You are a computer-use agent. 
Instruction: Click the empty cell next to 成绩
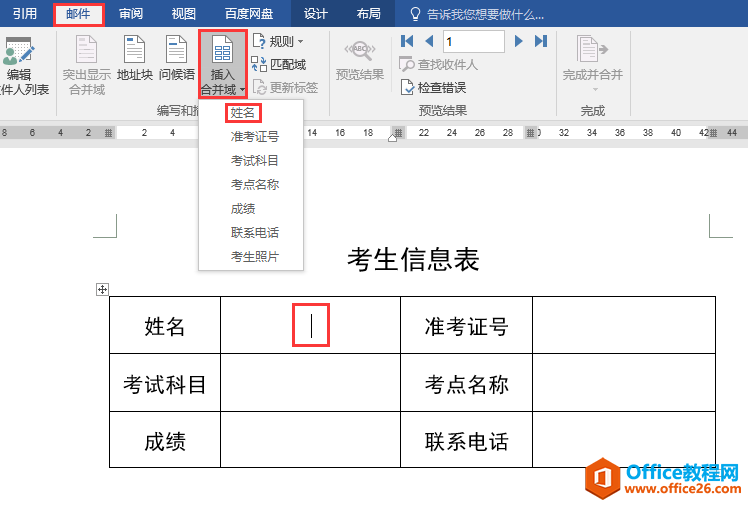(311, 440)
